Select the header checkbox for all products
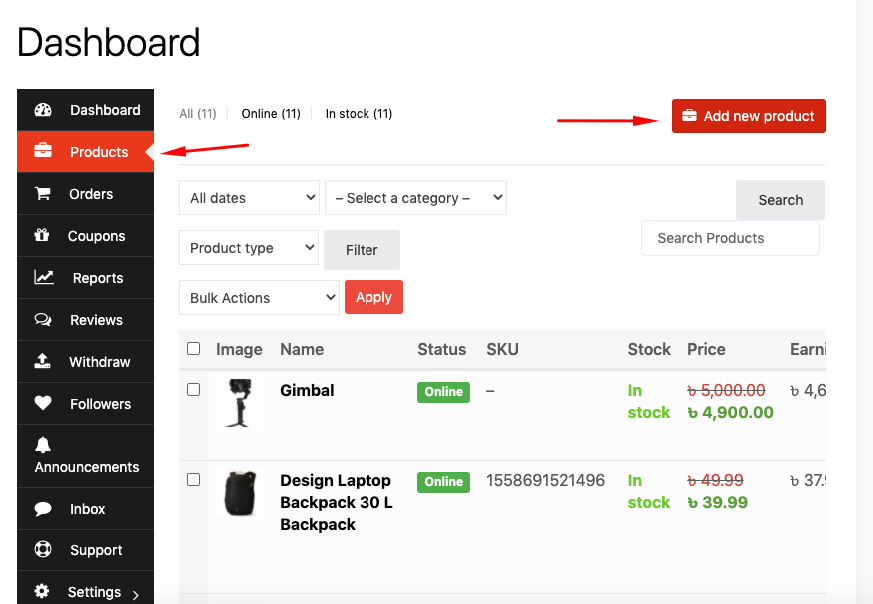This screenshot has height=604, width=873. 193,348
